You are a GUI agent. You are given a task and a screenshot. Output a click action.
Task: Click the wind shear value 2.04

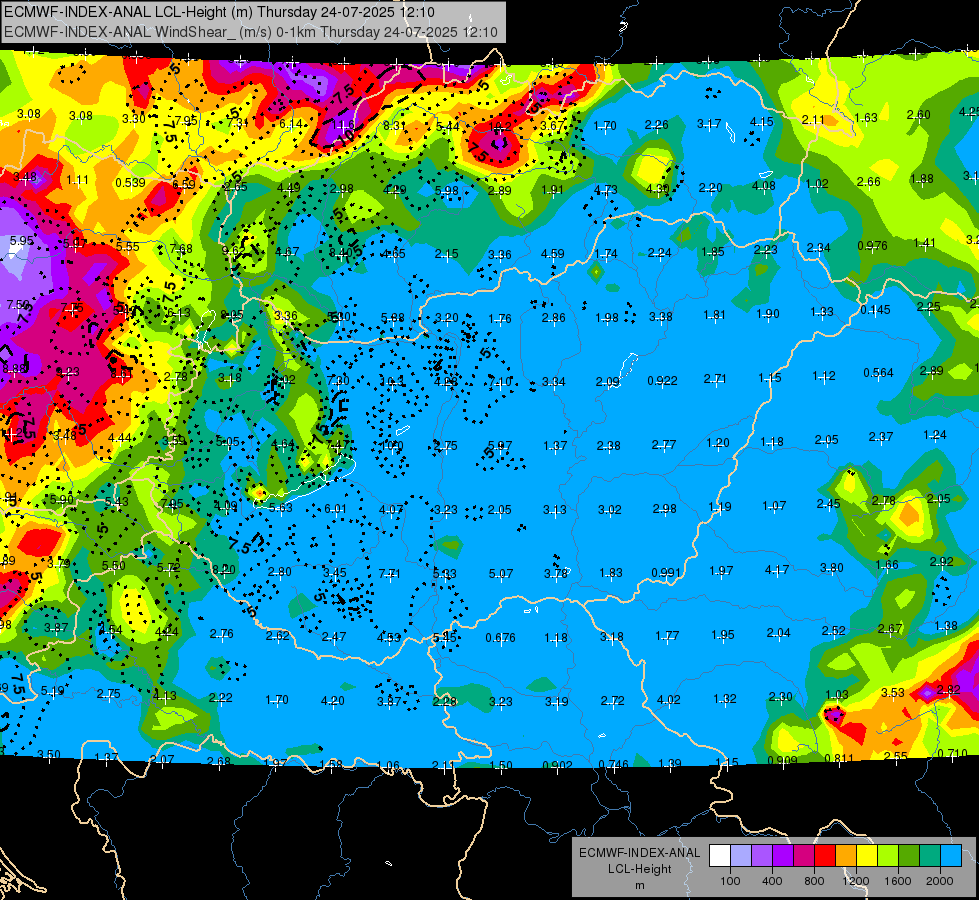[779, 633]
